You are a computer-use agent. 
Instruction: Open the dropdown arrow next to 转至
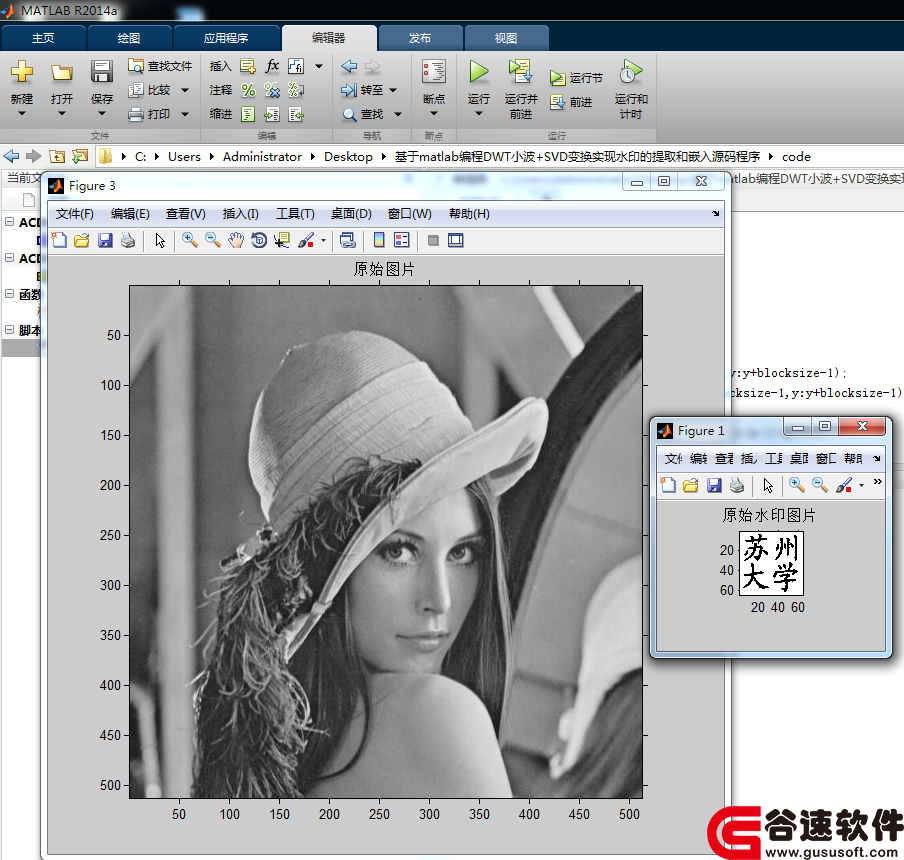[x=393, y=90]
